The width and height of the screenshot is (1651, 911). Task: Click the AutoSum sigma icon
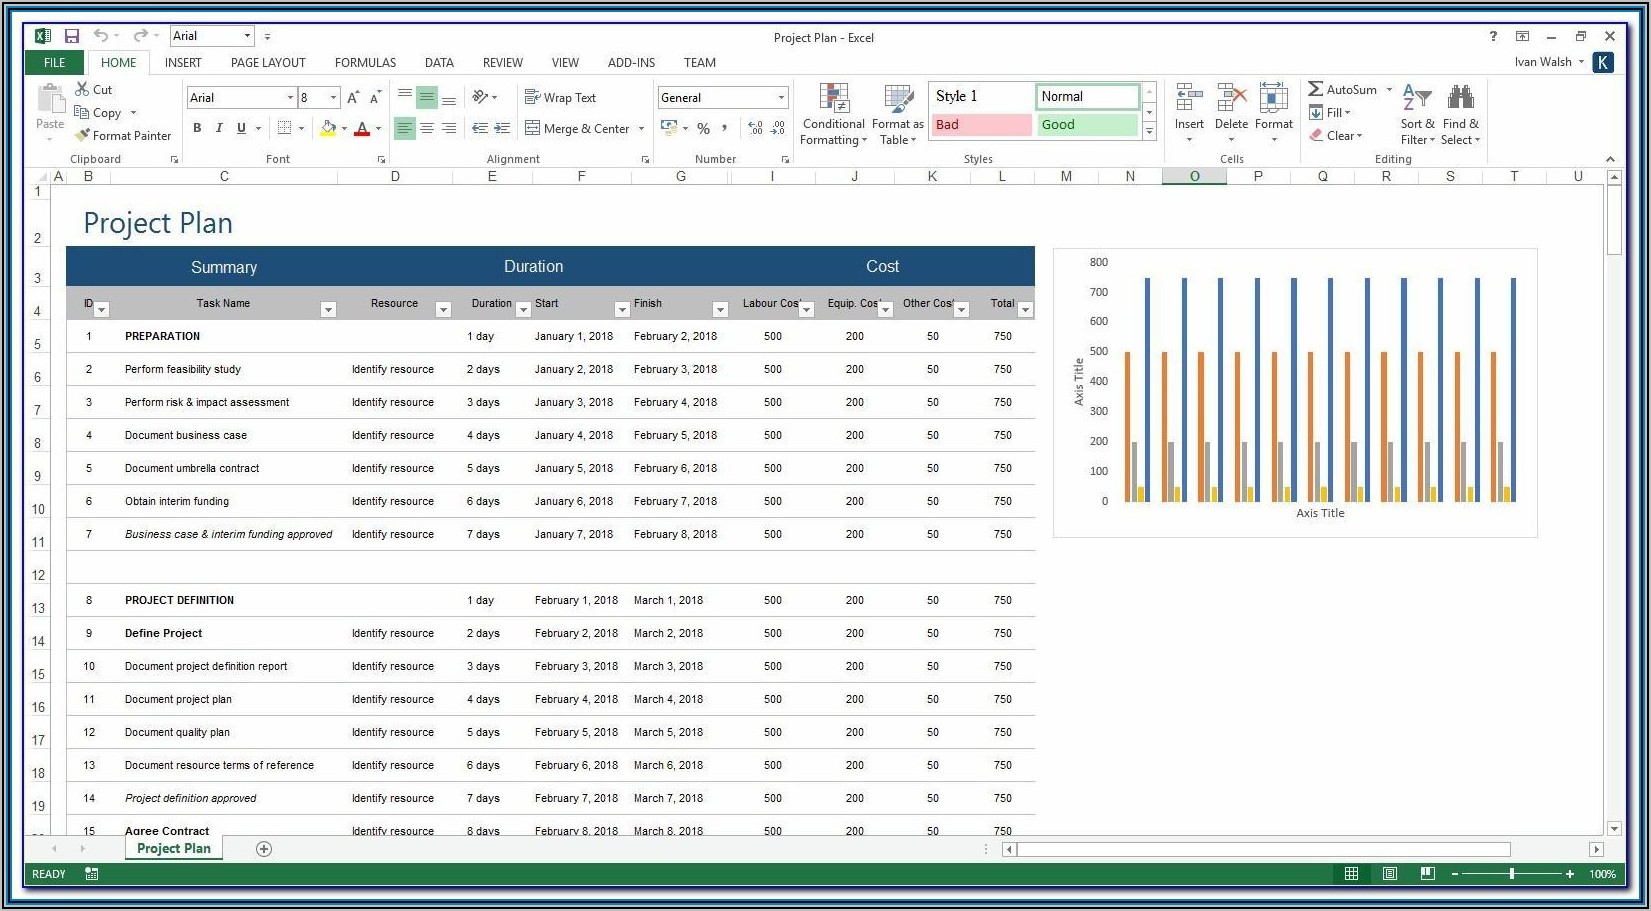click(x=1316, y=89)
